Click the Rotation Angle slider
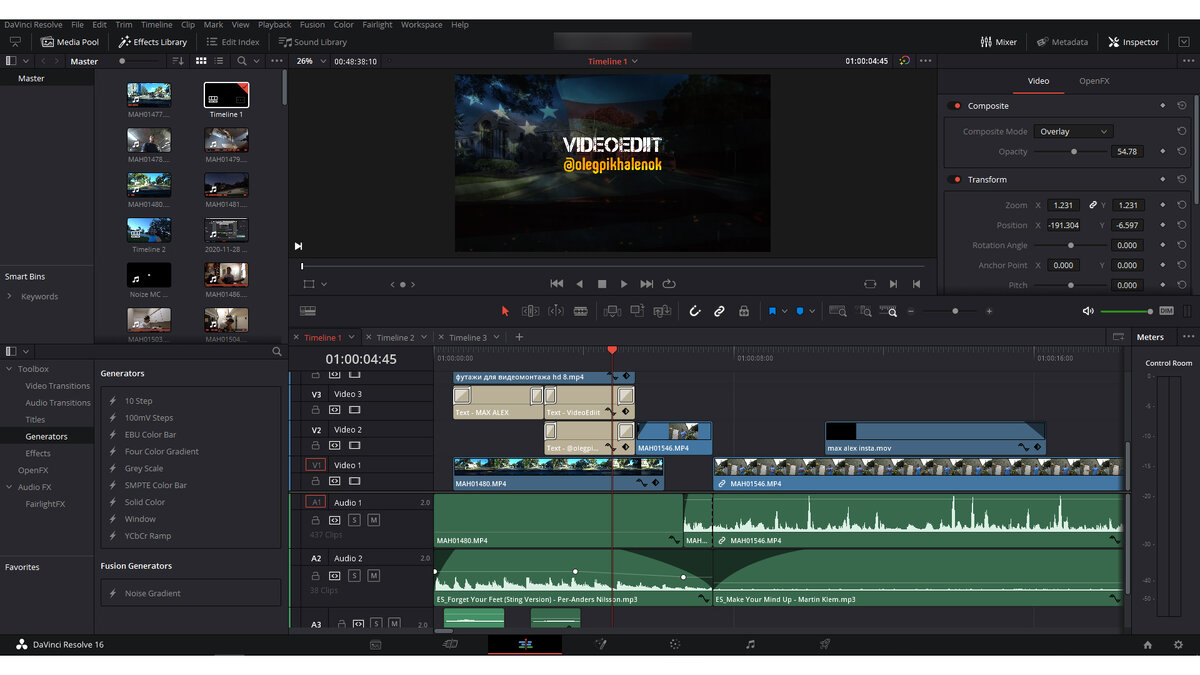Screen dimensions: 1200x675 pos(1070,245)
